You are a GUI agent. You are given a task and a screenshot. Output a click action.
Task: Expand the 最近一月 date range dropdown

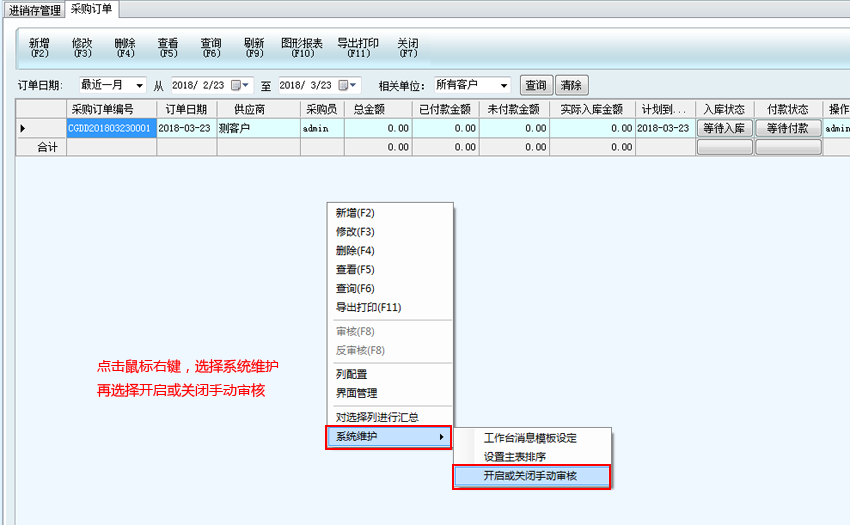coord(138,86)
